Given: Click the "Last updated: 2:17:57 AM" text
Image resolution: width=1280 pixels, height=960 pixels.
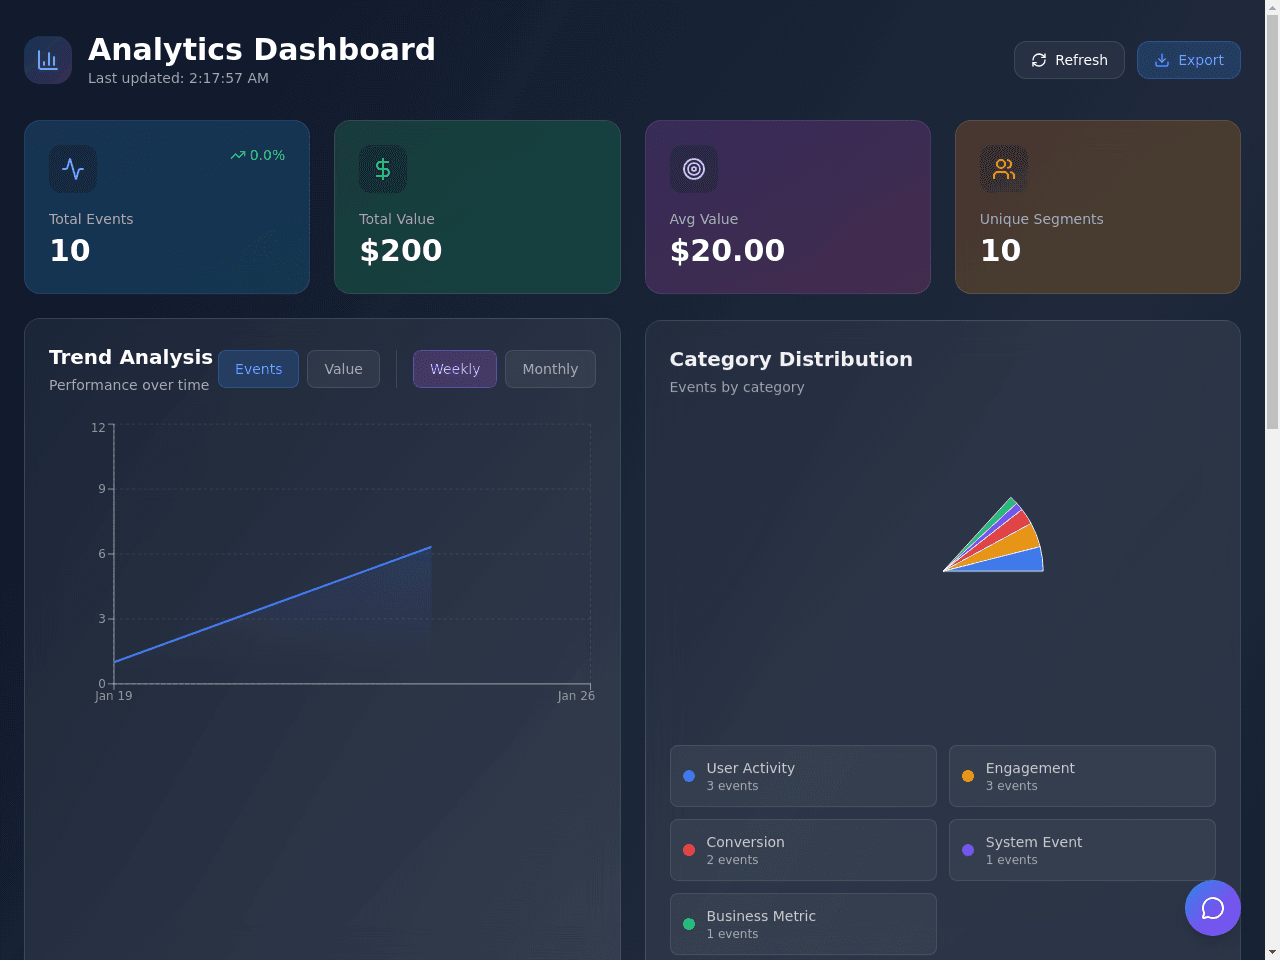Looking at the screenshot, I should pos(178,78).
